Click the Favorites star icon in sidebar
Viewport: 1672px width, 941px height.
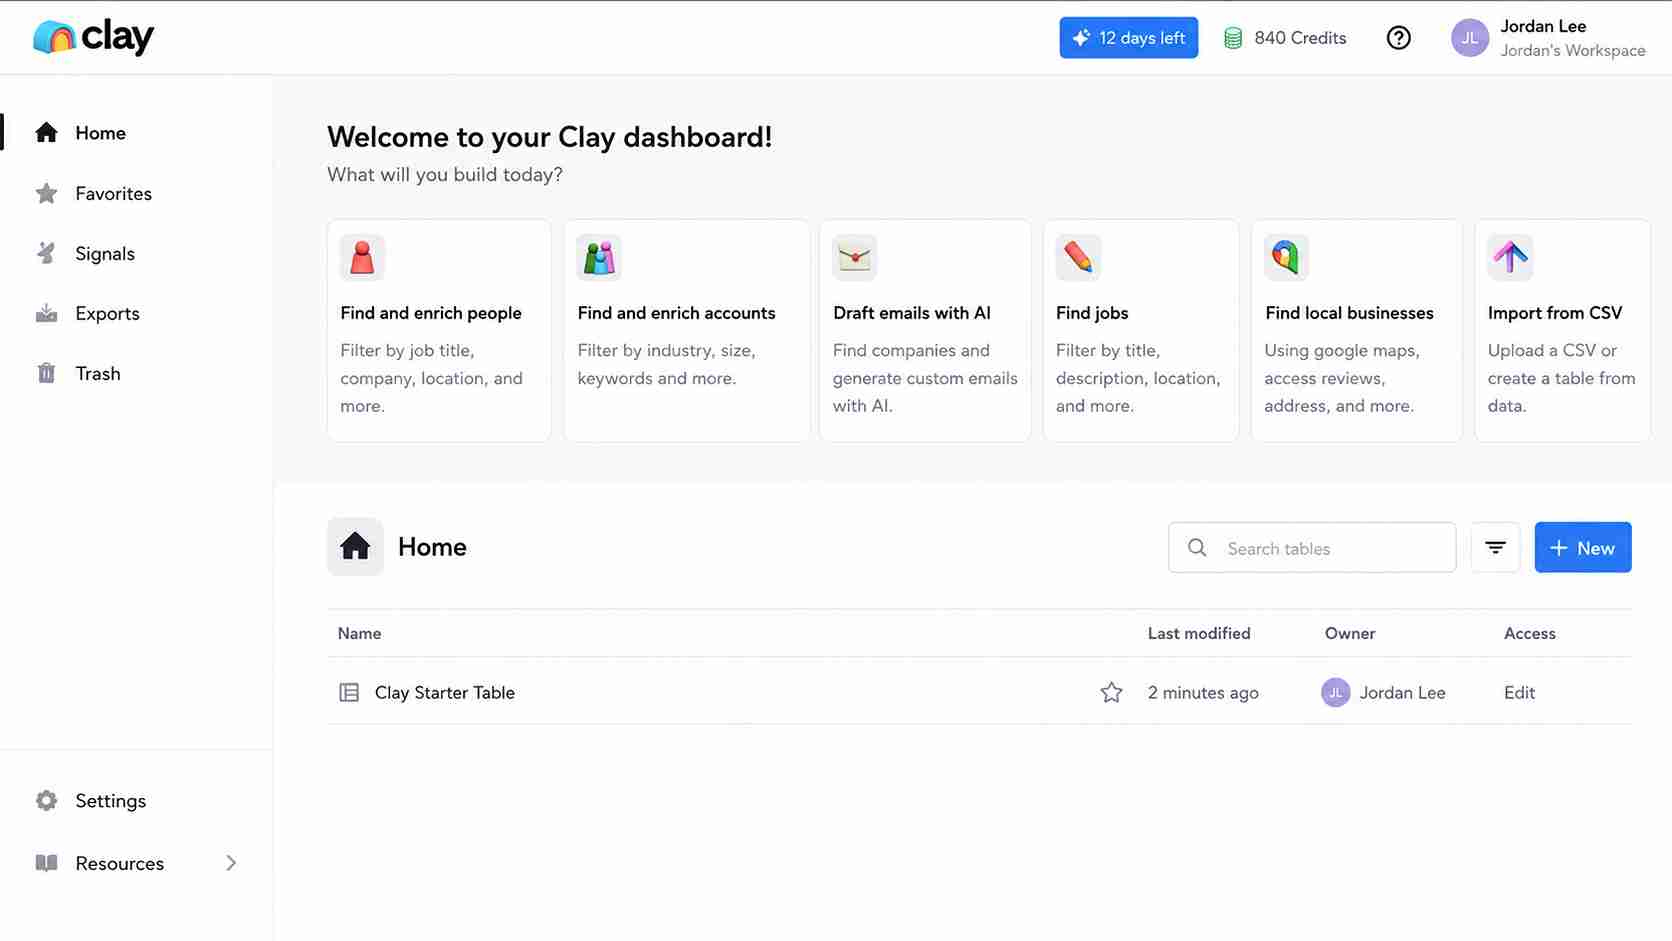(x=46, y=193)
